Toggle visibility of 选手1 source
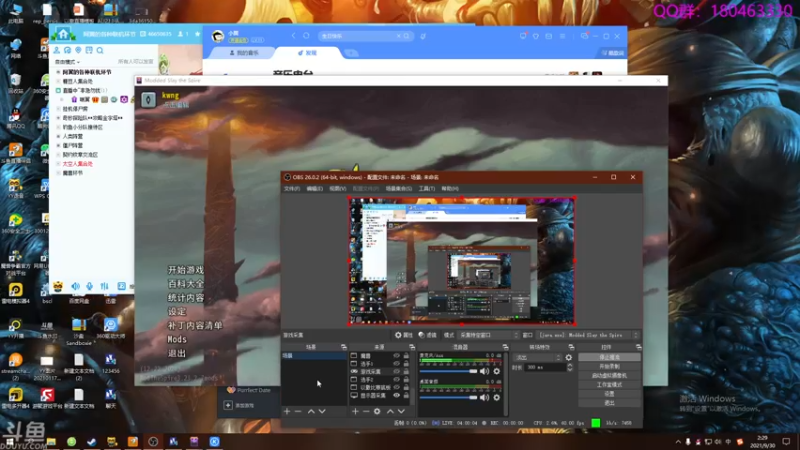Screen dimensions: 800x450 [x=396, y=364]
